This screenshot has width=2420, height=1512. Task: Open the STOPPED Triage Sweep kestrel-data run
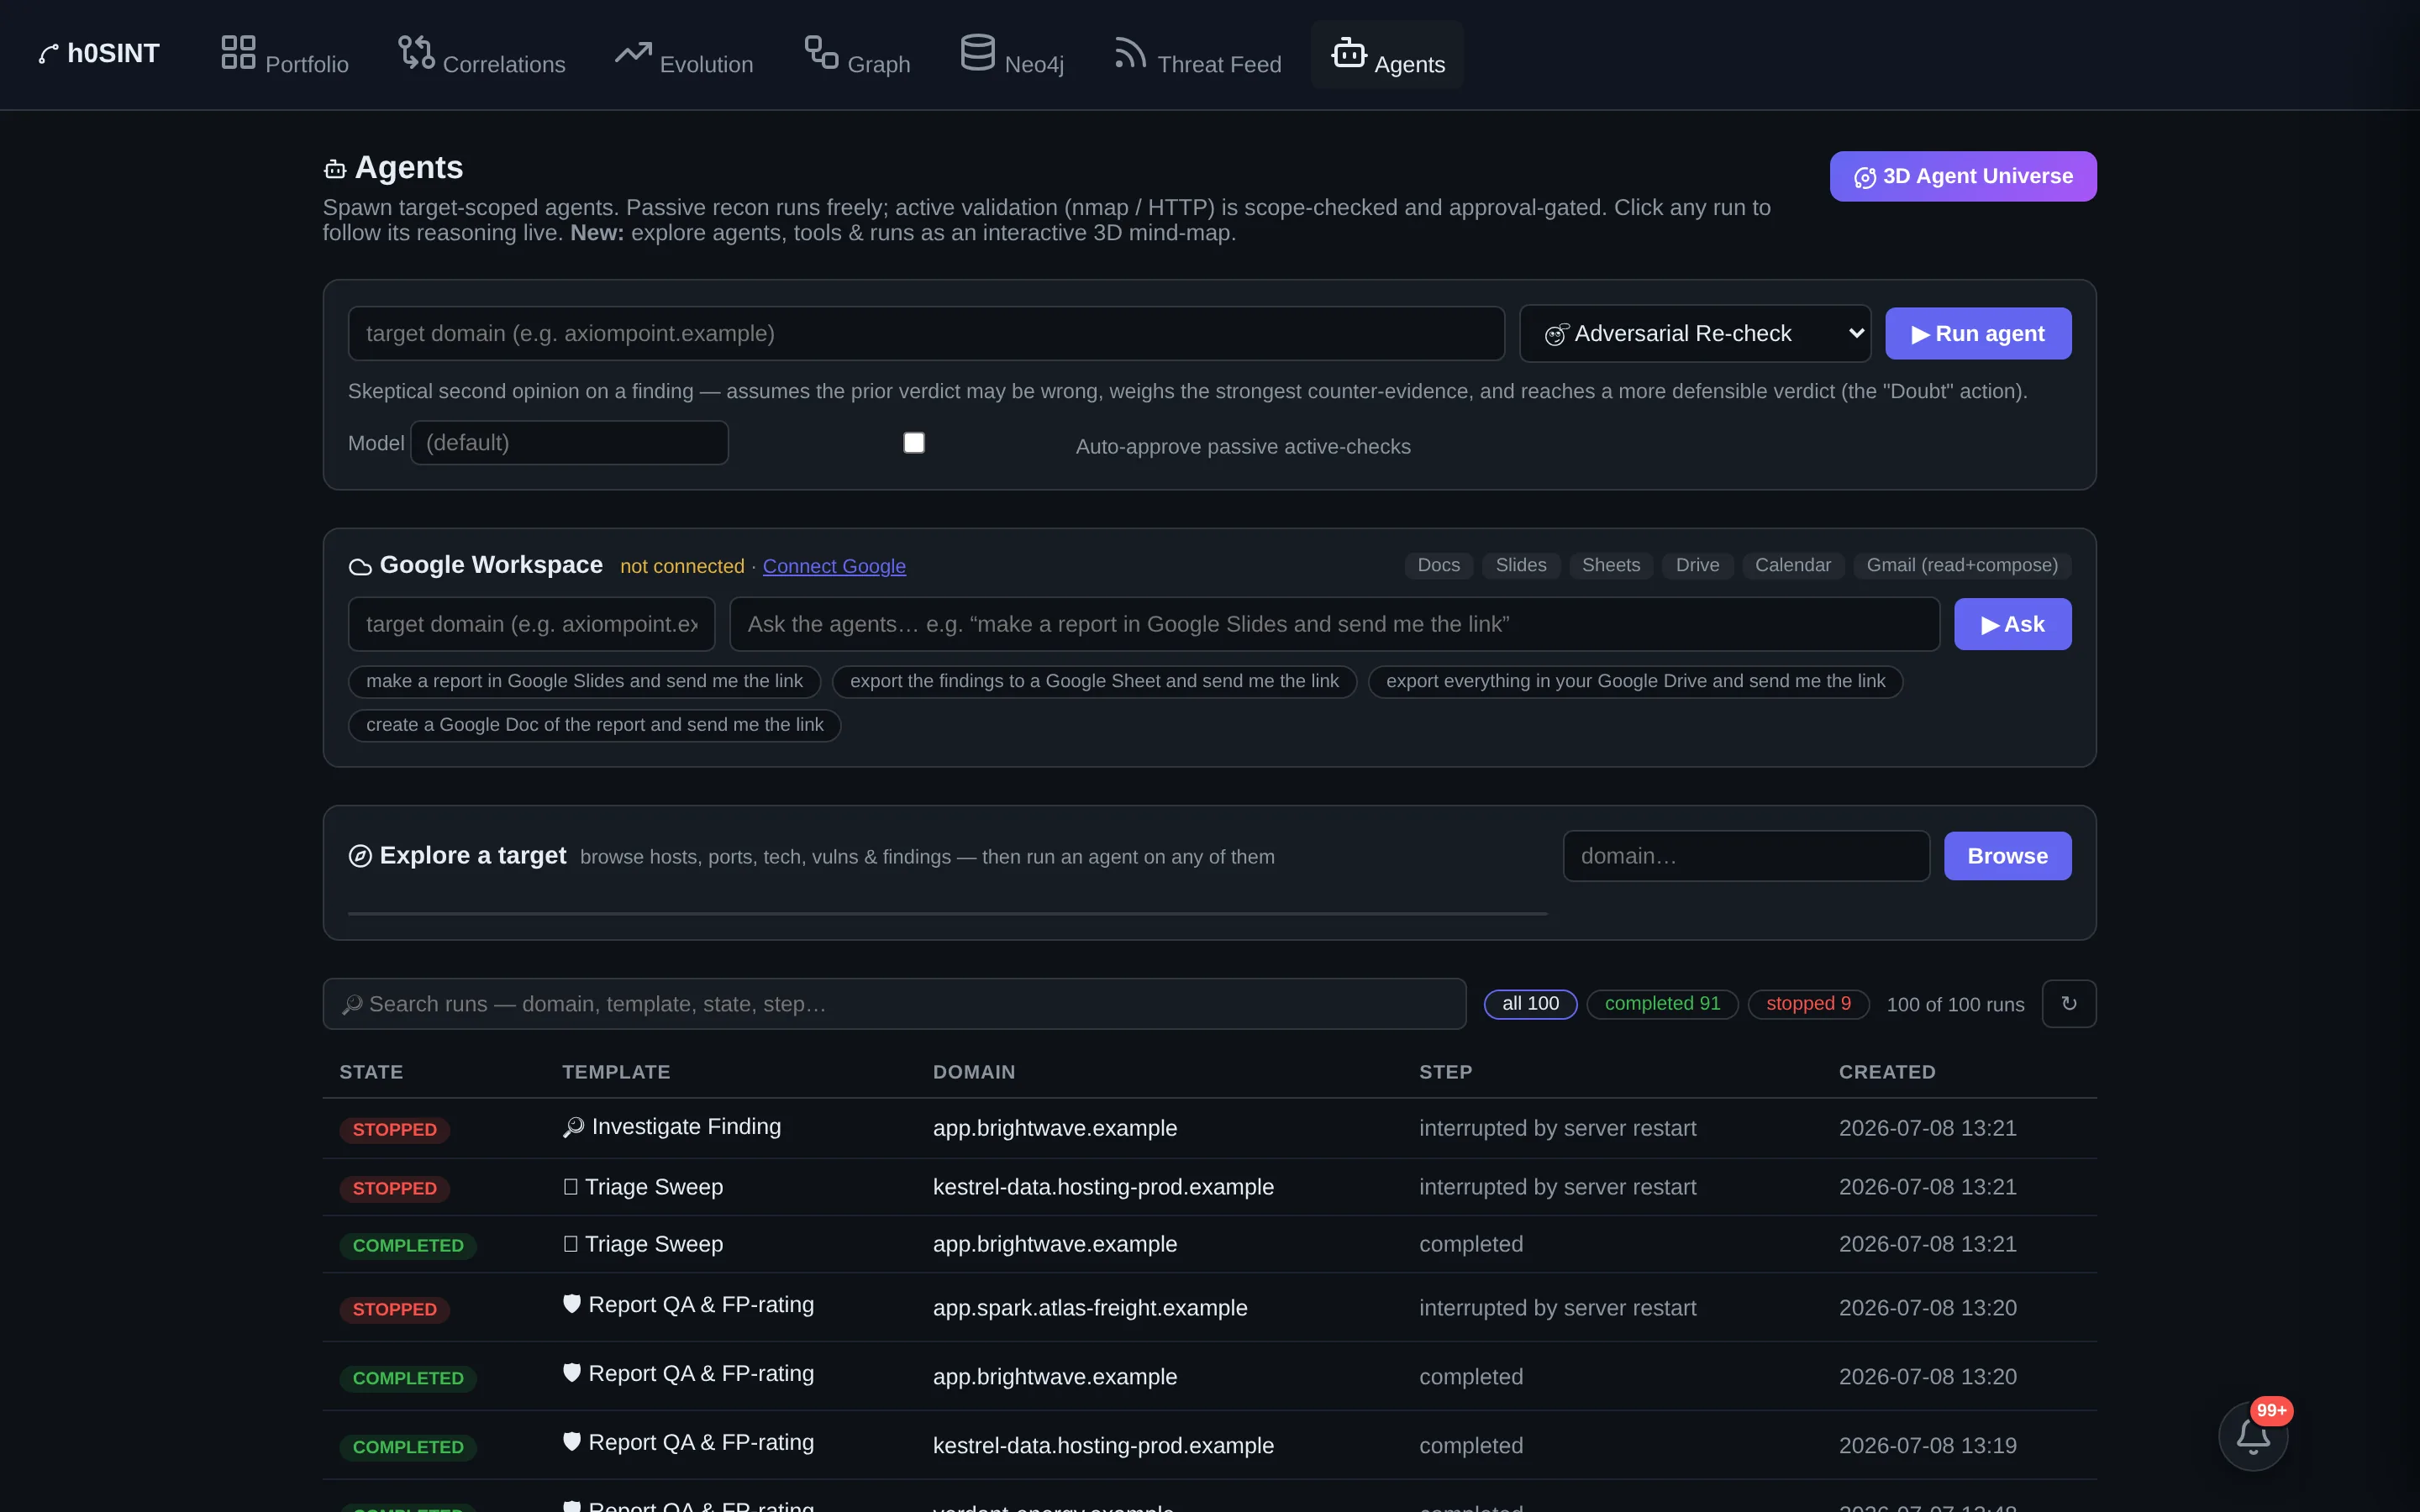[1210, 1188]
